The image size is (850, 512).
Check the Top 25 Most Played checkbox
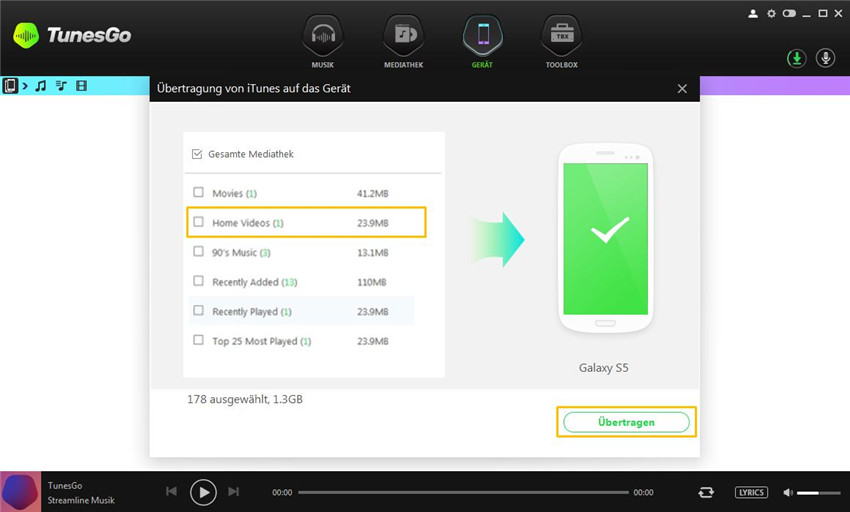198,340
